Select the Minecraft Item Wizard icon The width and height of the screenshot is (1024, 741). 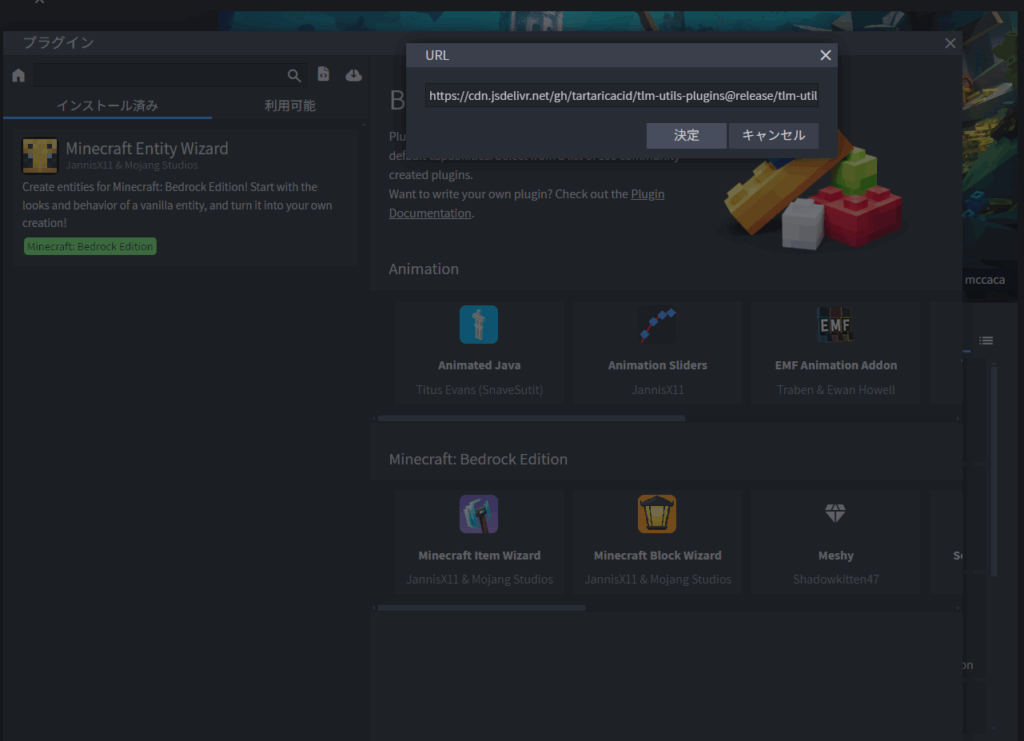(x=479, y=514)
